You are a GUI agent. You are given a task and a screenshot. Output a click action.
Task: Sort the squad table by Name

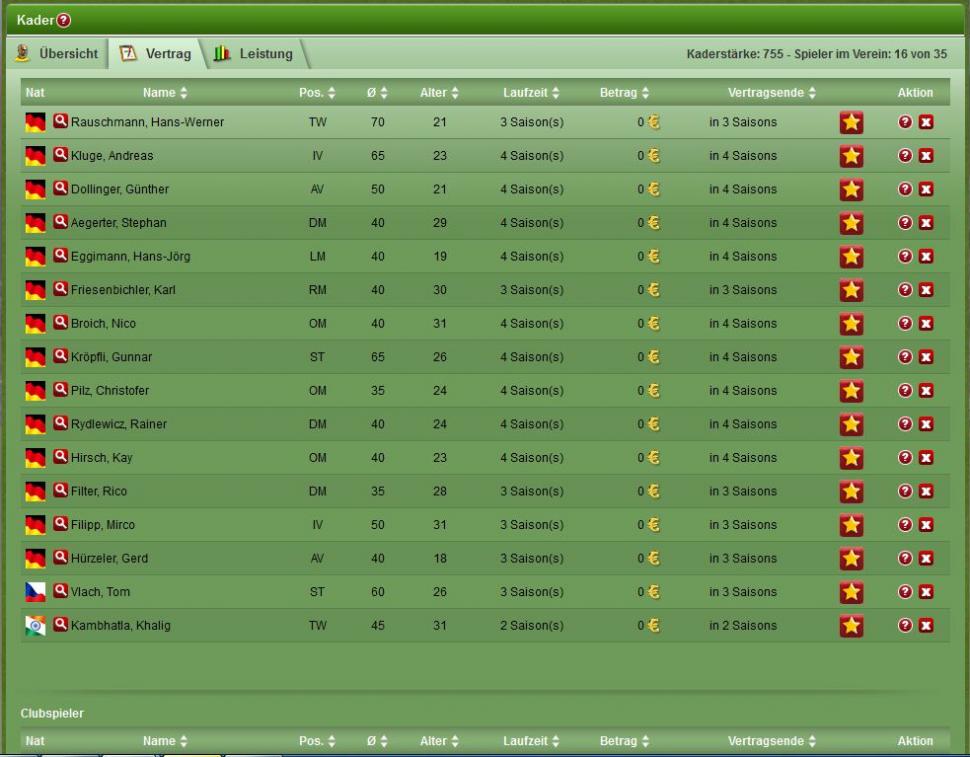165,93
